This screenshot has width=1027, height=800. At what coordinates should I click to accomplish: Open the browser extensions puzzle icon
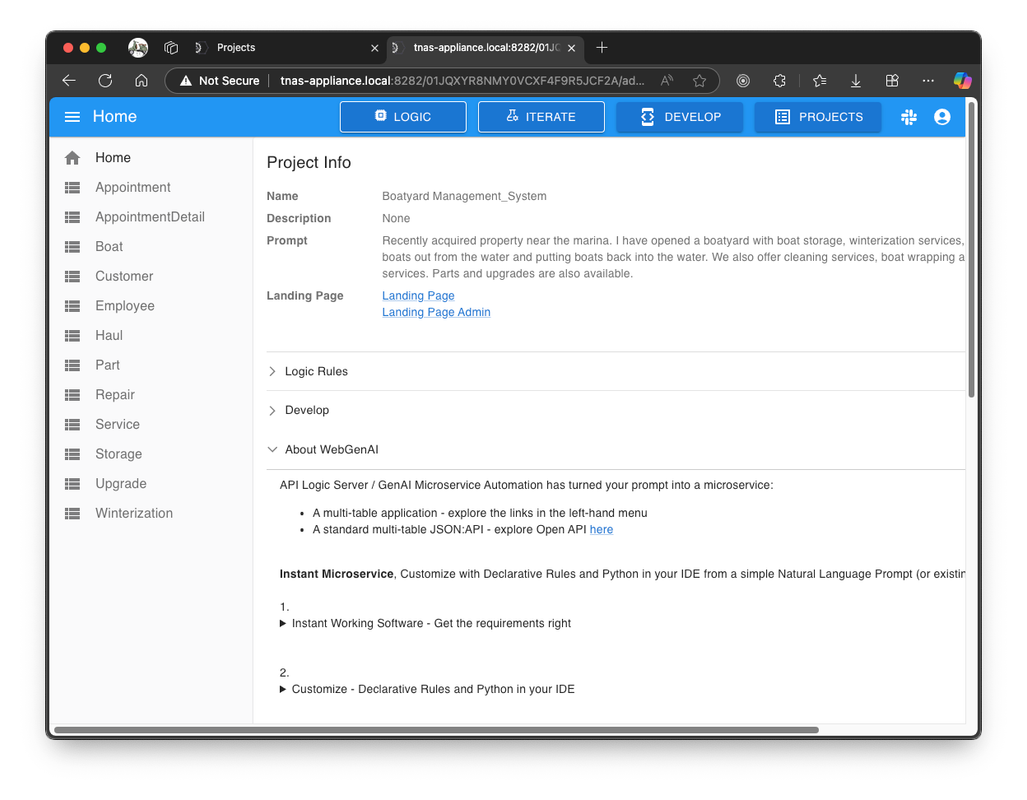coord(779,81)
